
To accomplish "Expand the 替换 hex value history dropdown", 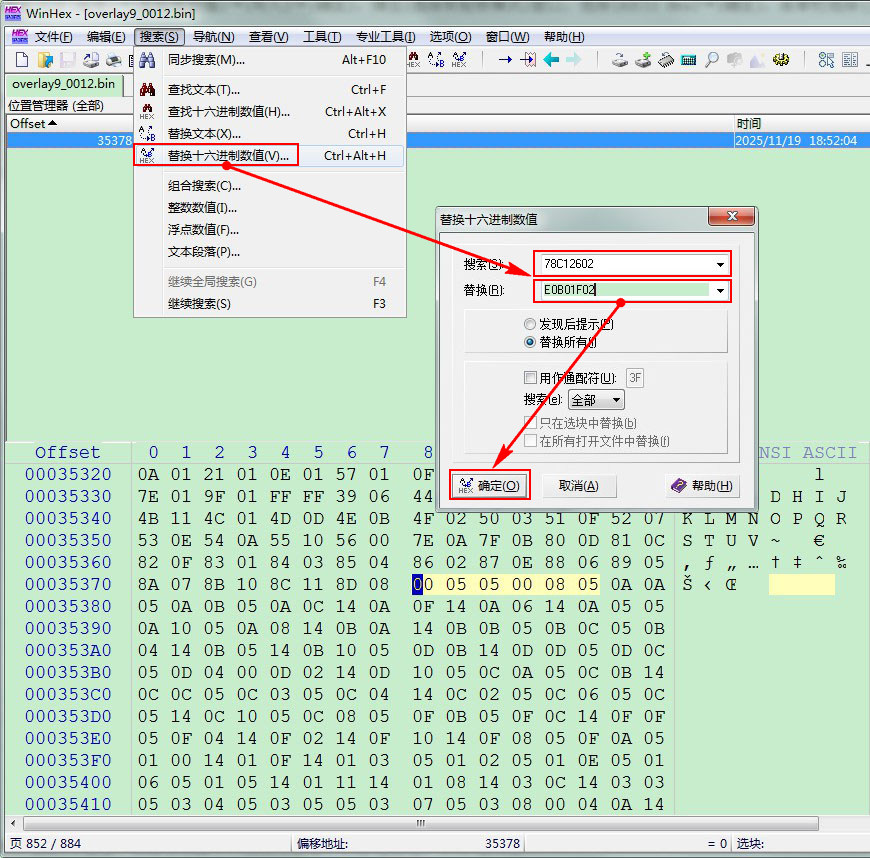I will click(x=720, y=291).
